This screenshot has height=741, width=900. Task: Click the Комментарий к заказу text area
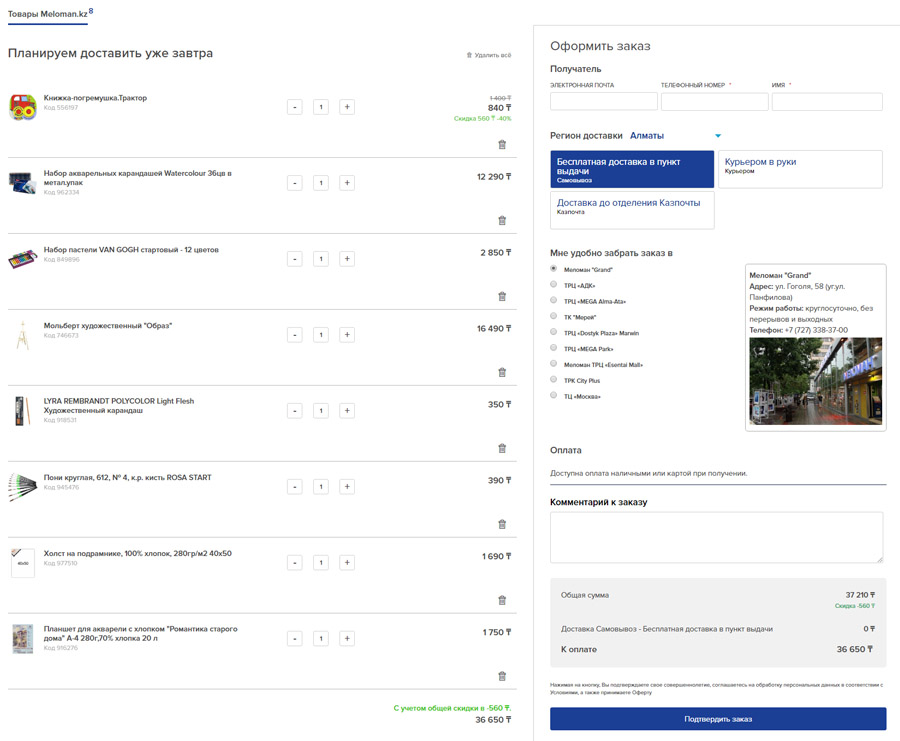click(x=716, y=537)
